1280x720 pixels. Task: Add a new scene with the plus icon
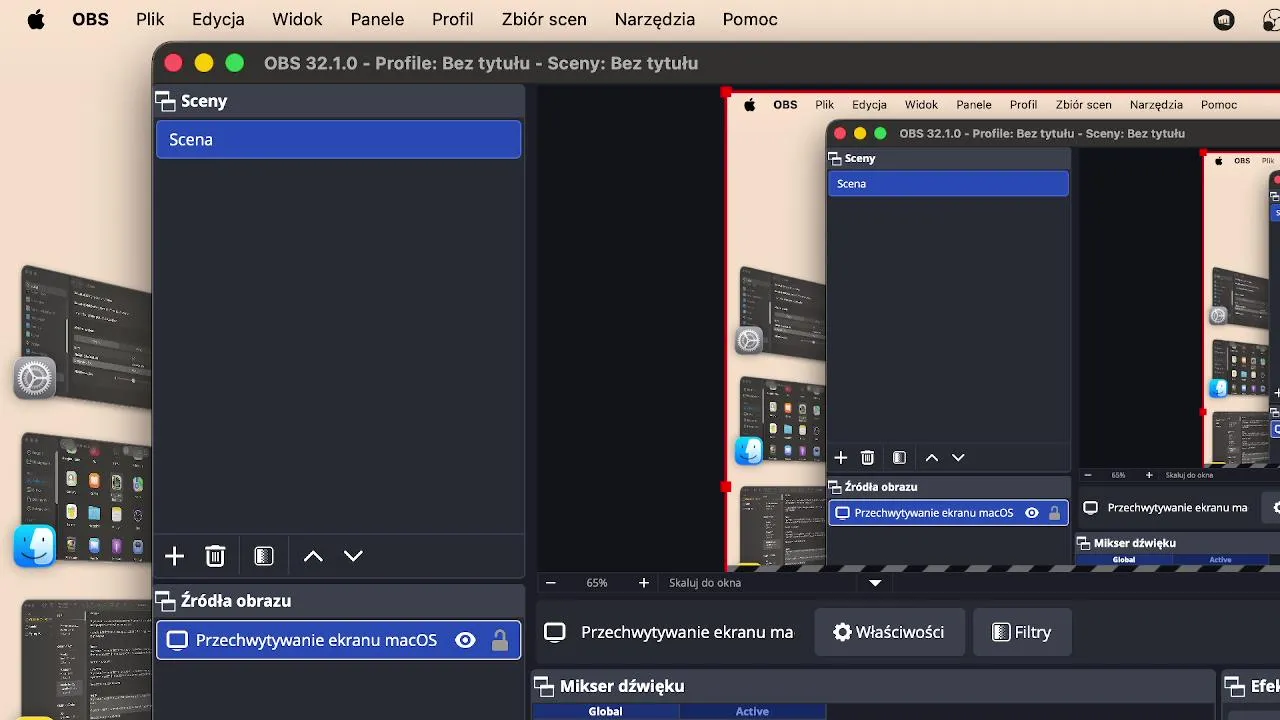(174, 556)
